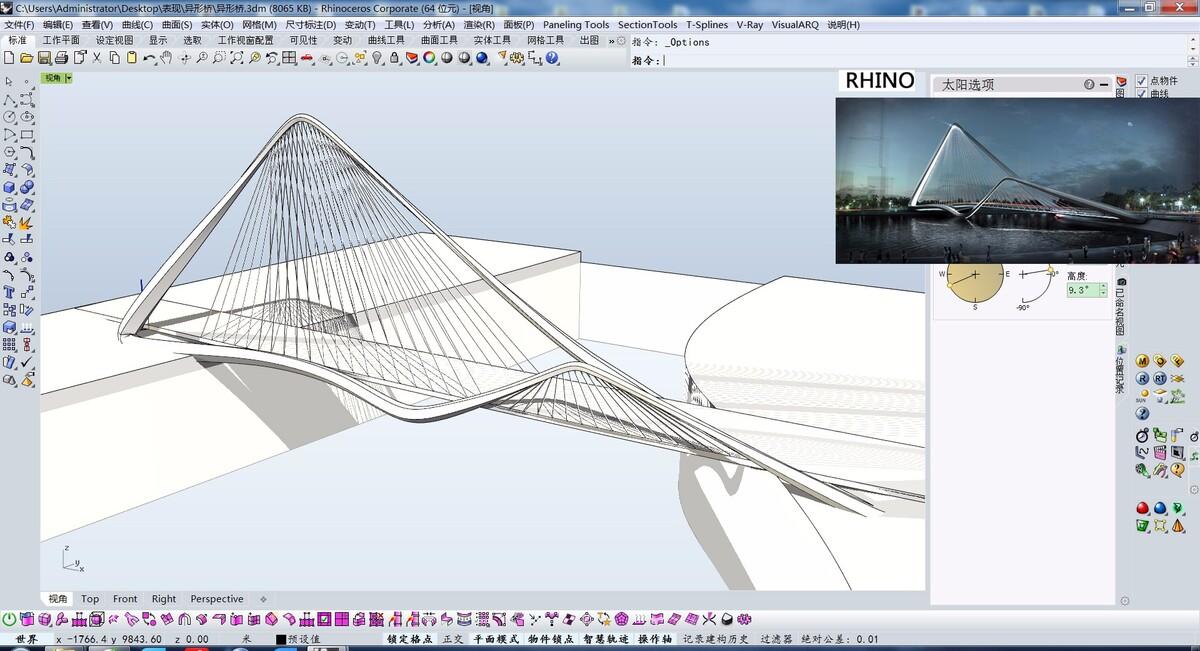Image resolution: width=1200 pixels, height=651 pixels.
Task: Click the New file icon
Action: [x=10, y=58]
